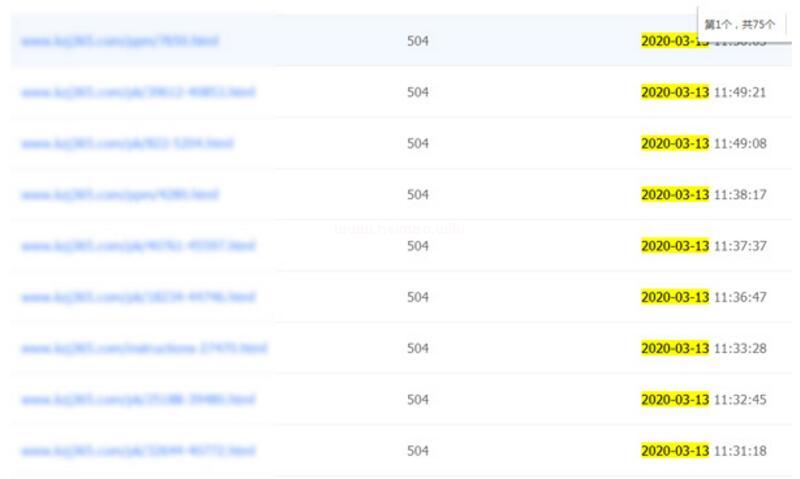800x479 pixels.
Task: Open the URL link in the 11:36:47 row
Action: point(137,297)
